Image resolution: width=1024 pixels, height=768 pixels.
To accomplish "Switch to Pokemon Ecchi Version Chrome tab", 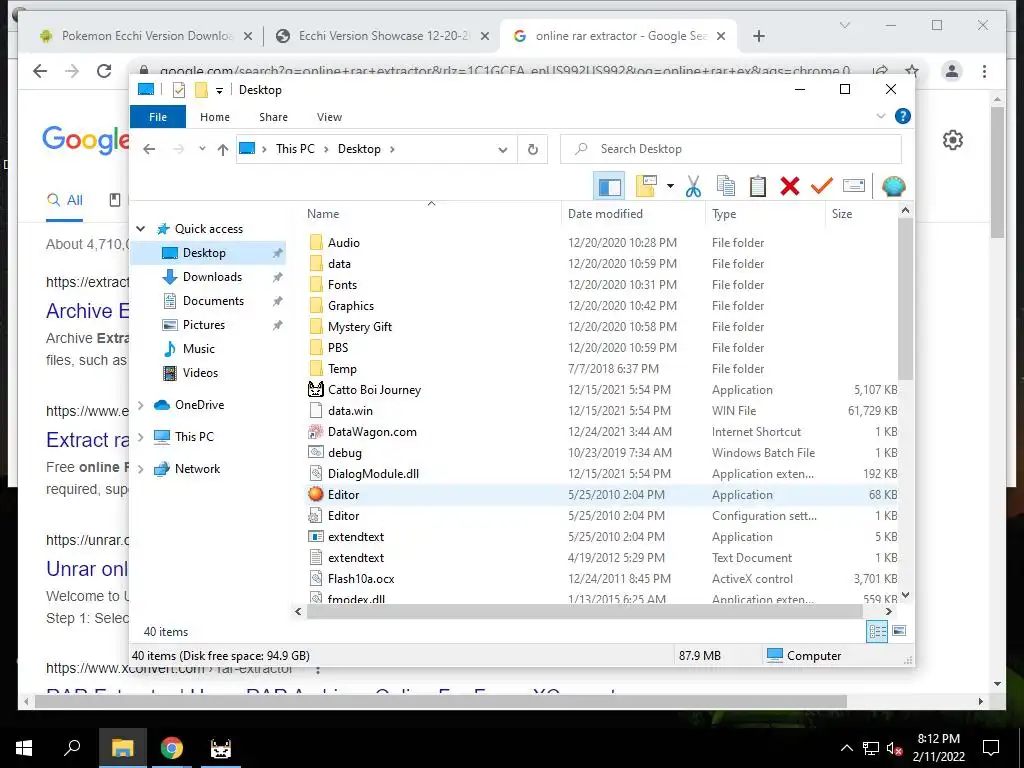I will [146, 36].
